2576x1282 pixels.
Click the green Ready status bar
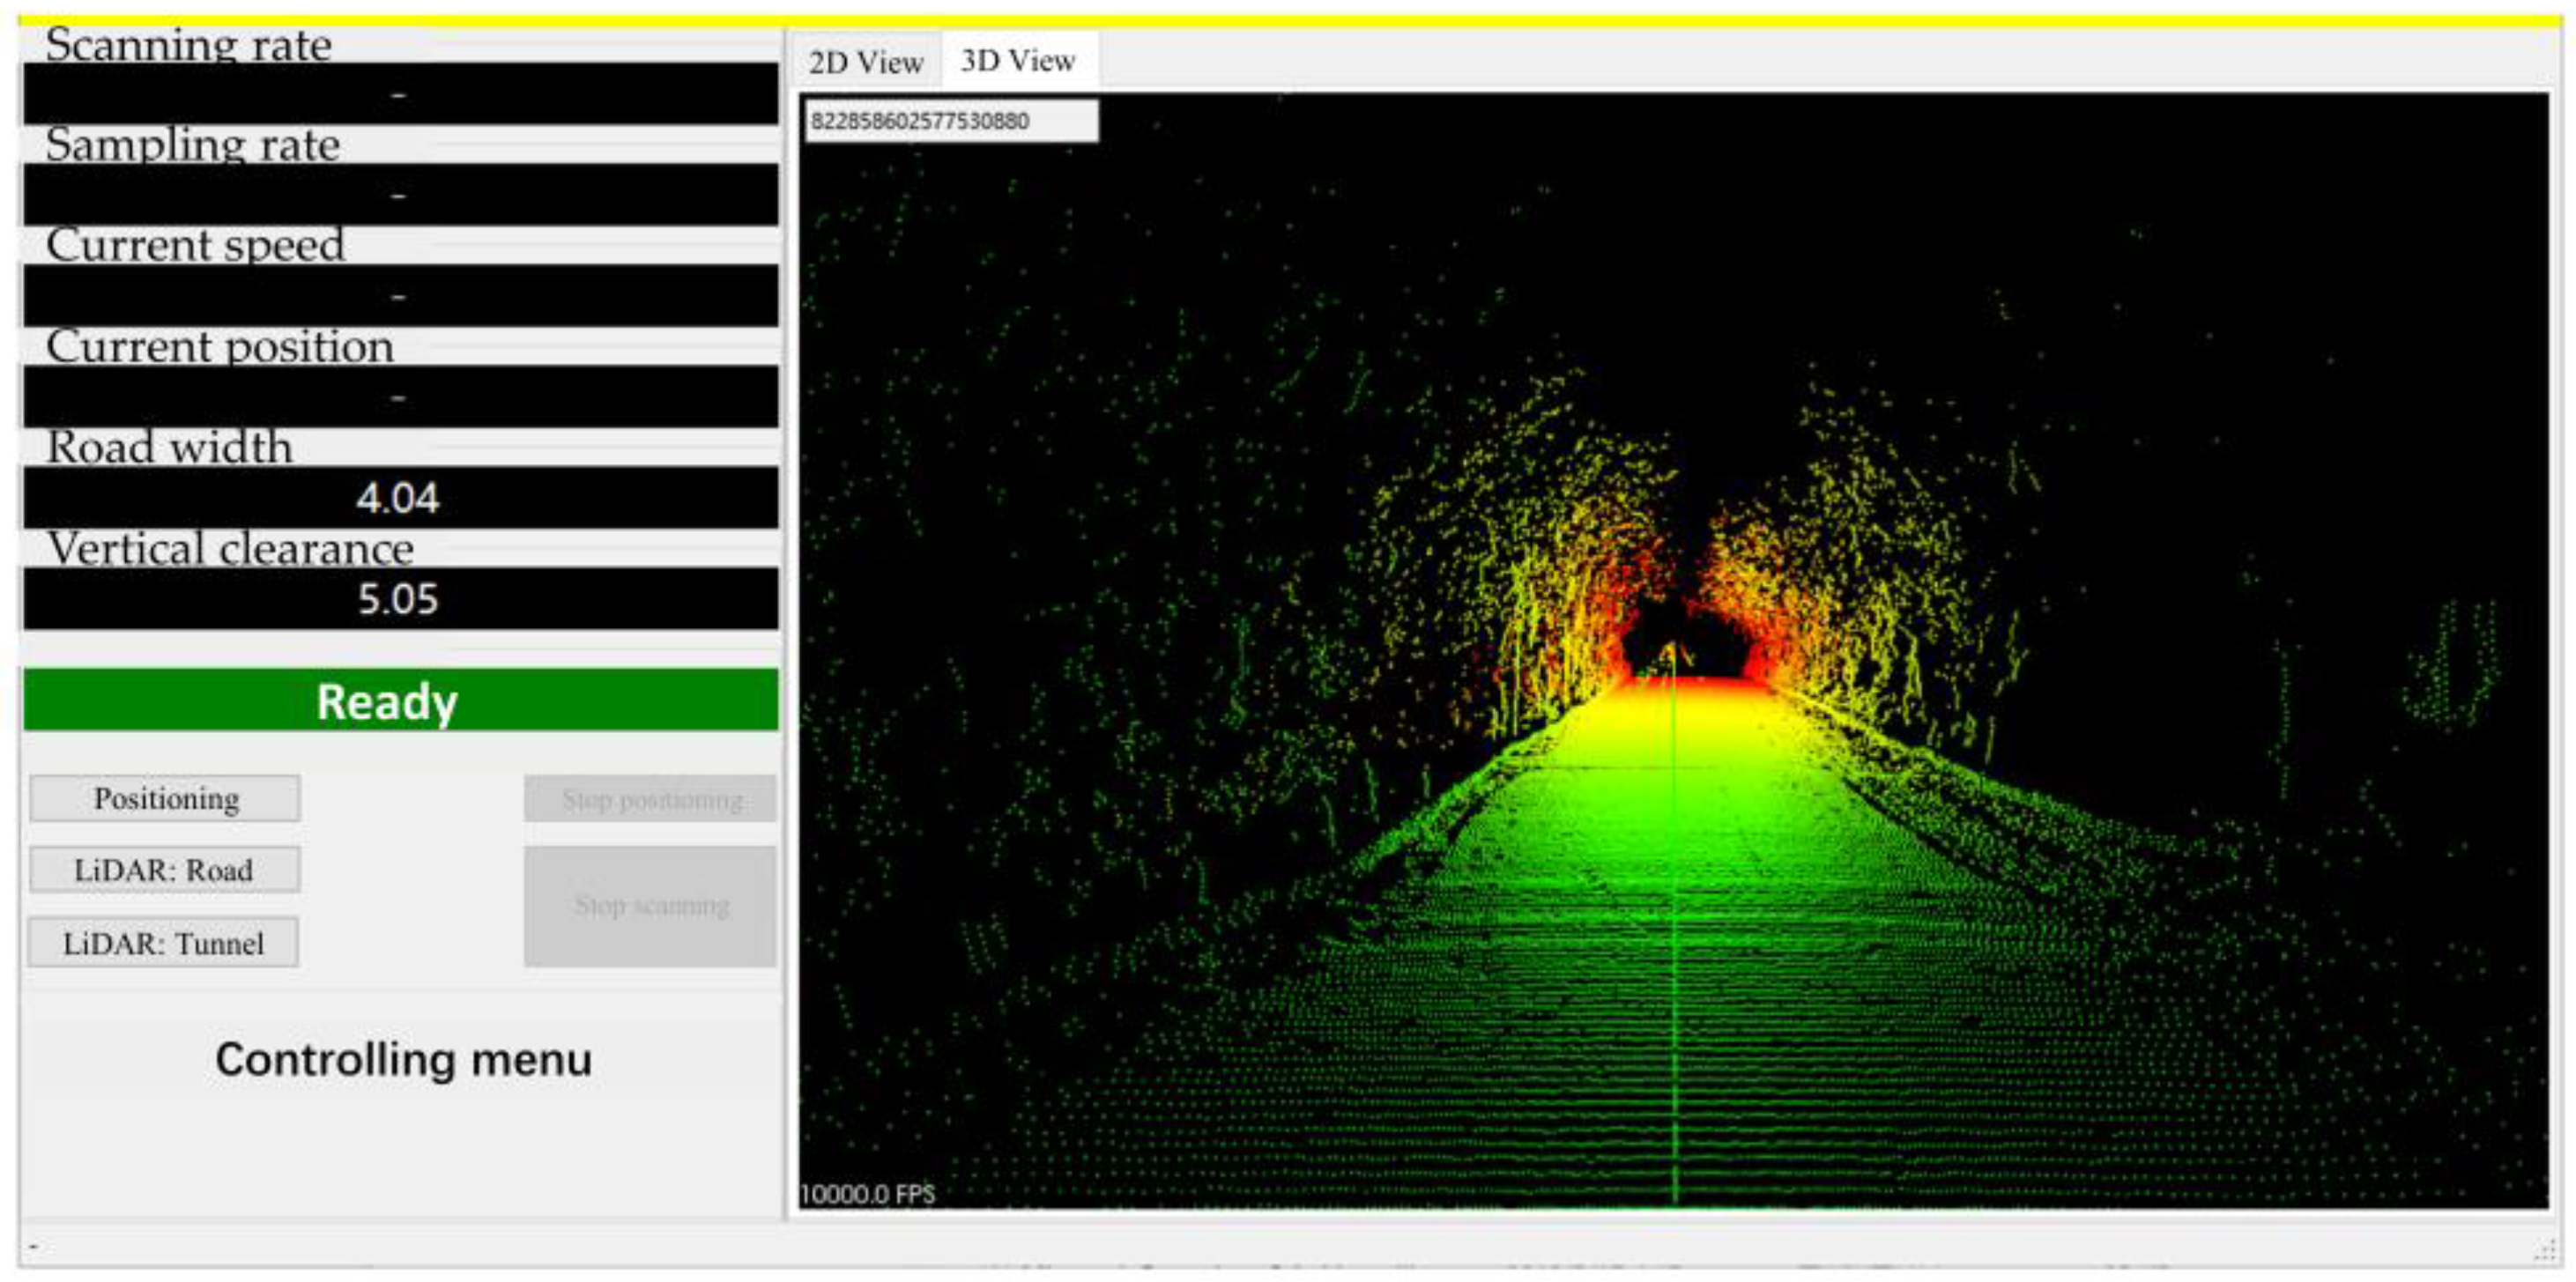(x=400, y=700)
